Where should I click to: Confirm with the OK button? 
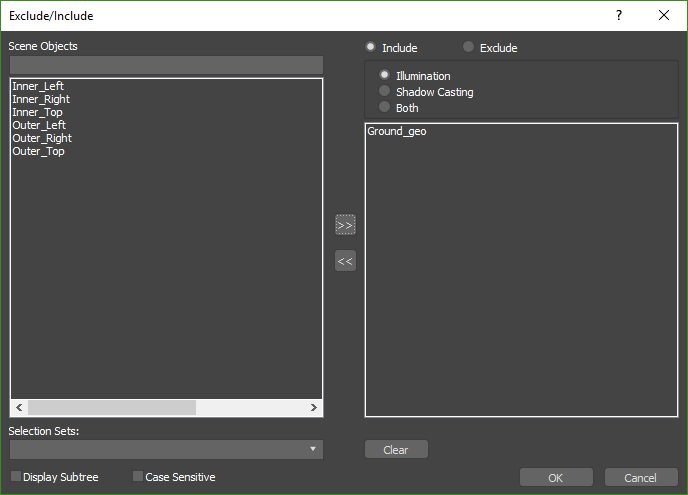click(556, 478)
